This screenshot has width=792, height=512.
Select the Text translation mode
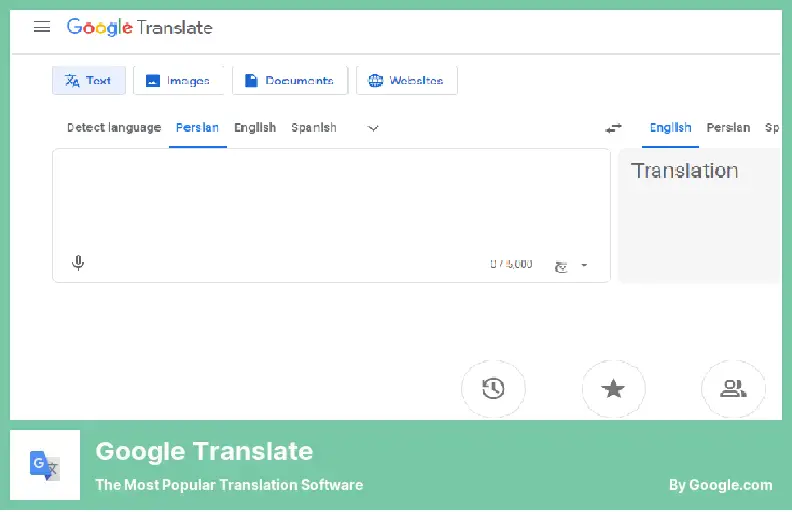(89, 80)
